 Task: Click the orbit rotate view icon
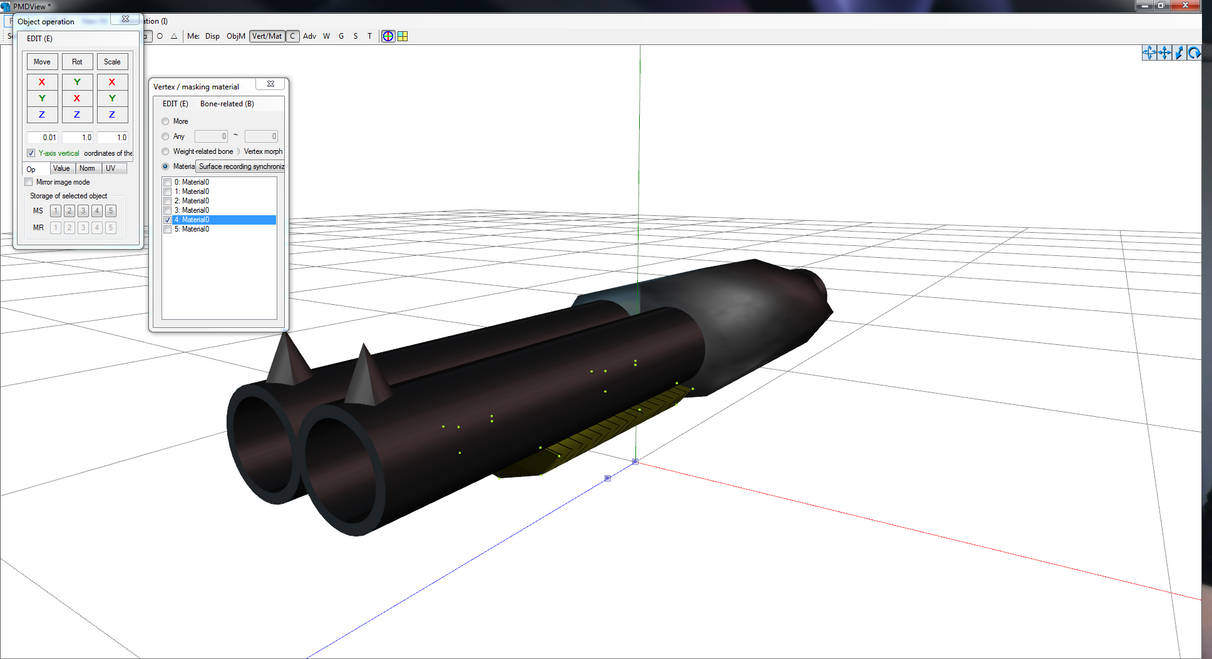point(1150,53)
